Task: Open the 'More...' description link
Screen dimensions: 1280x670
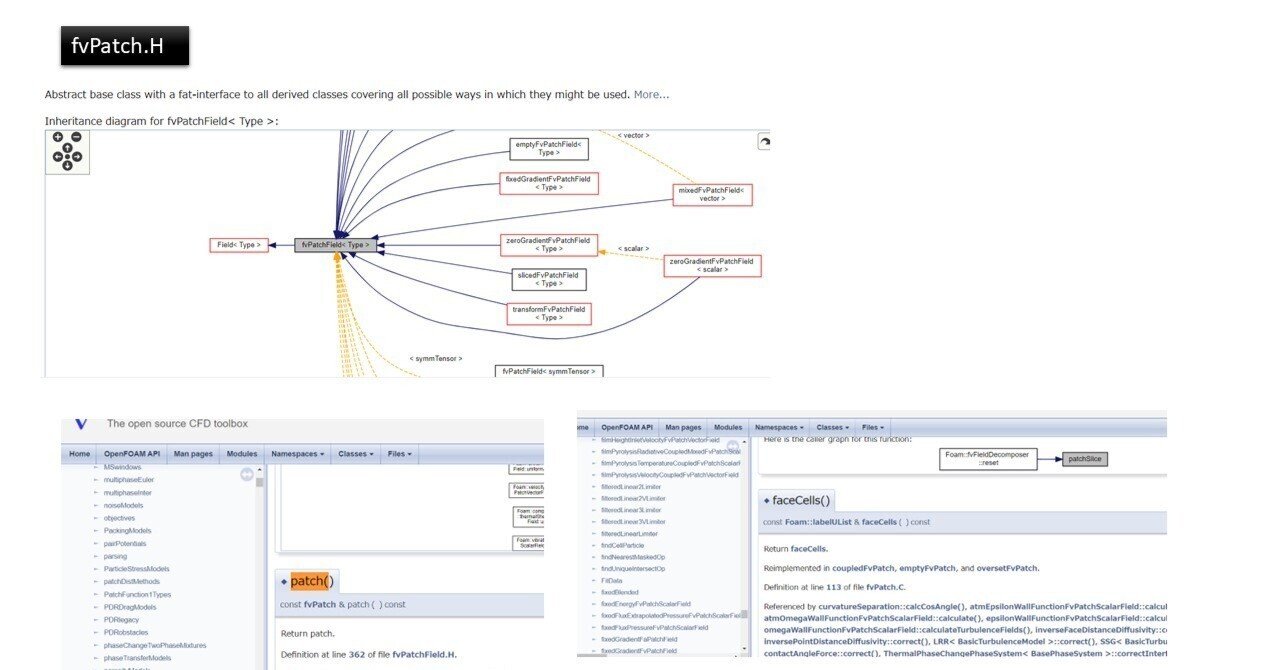Action: [651, 94]
